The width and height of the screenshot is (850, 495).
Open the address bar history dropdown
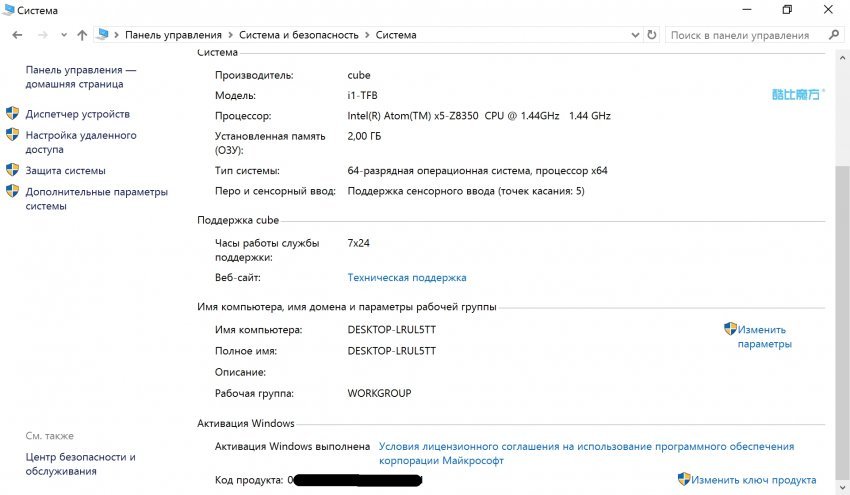(635, 35)
